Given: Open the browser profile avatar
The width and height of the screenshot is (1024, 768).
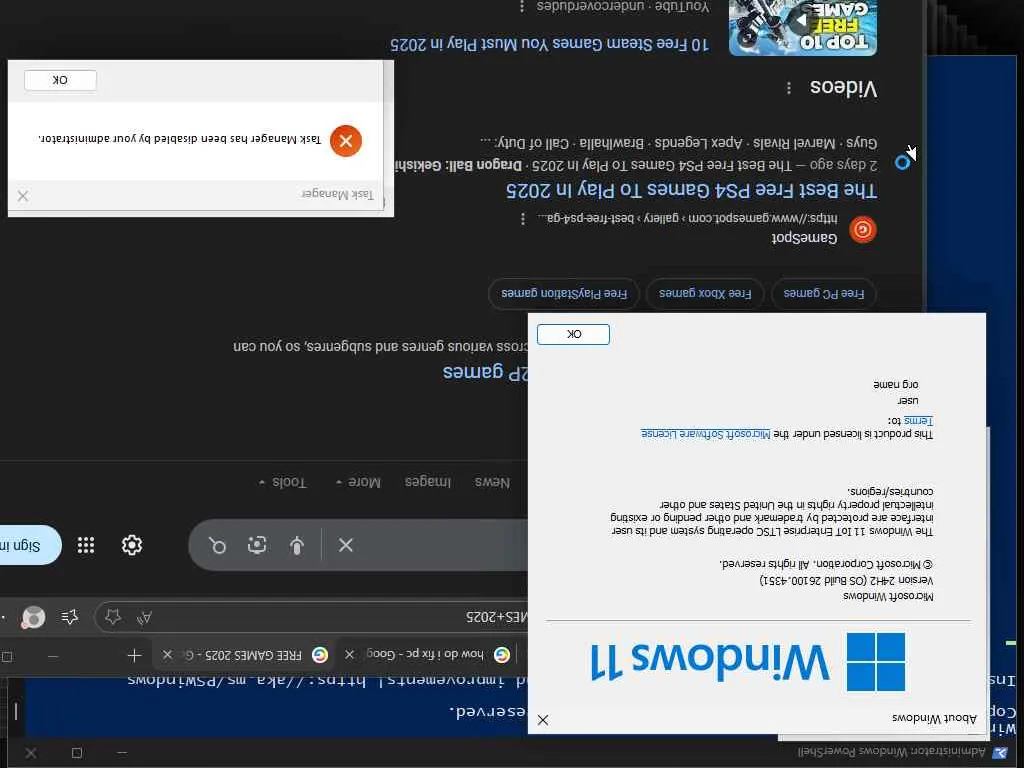Looking at the screenshot, I should pyautogui.click(x=33, y=616).
